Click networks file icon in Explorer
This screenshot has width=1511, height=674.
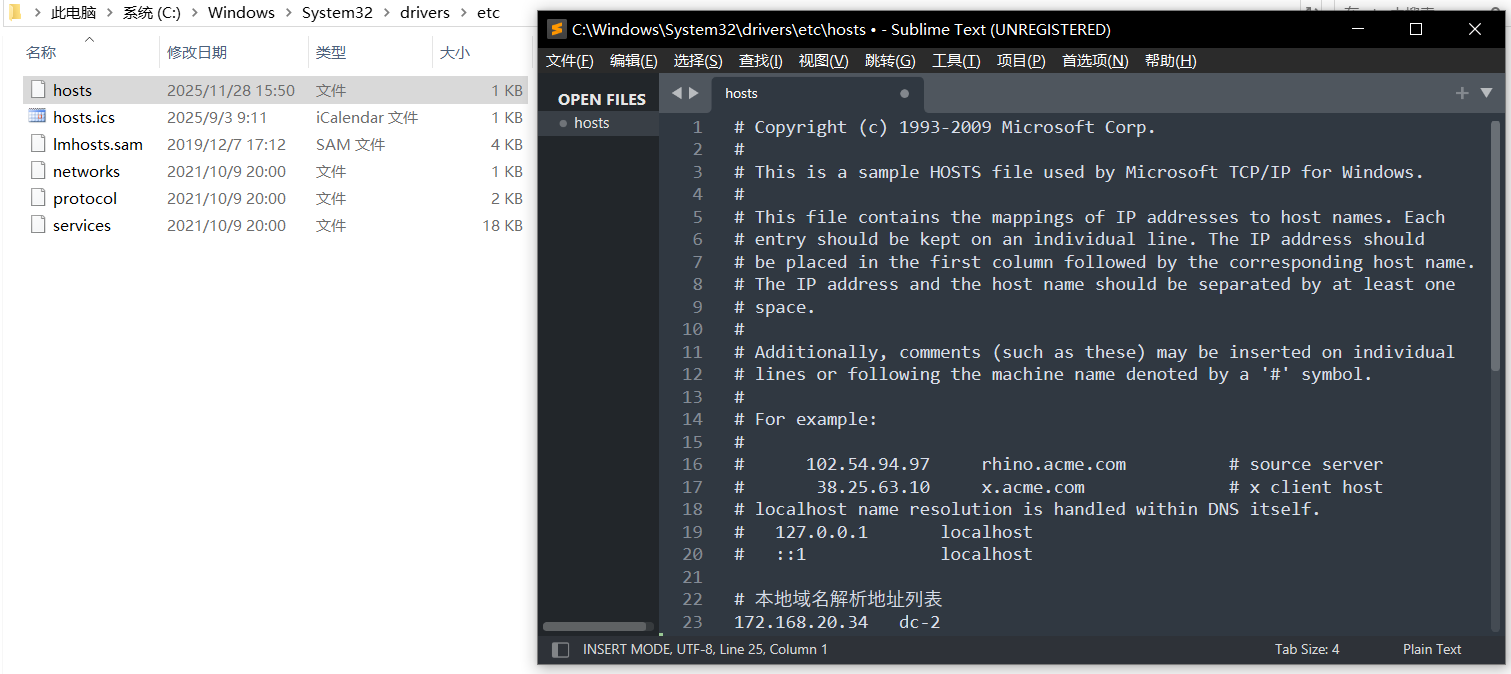point(38,171)
